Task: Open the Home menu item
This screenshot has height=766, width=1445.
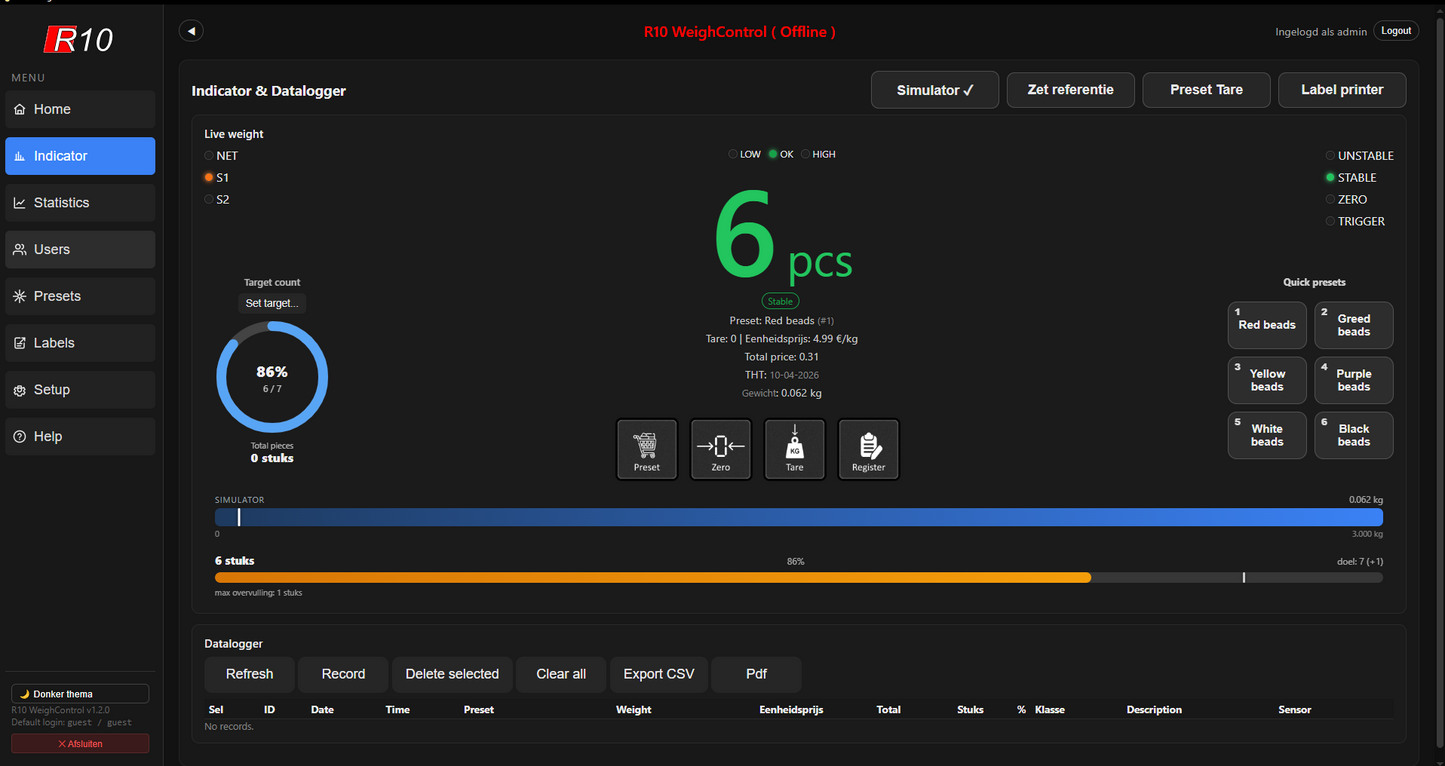Action: pos(80,109)
